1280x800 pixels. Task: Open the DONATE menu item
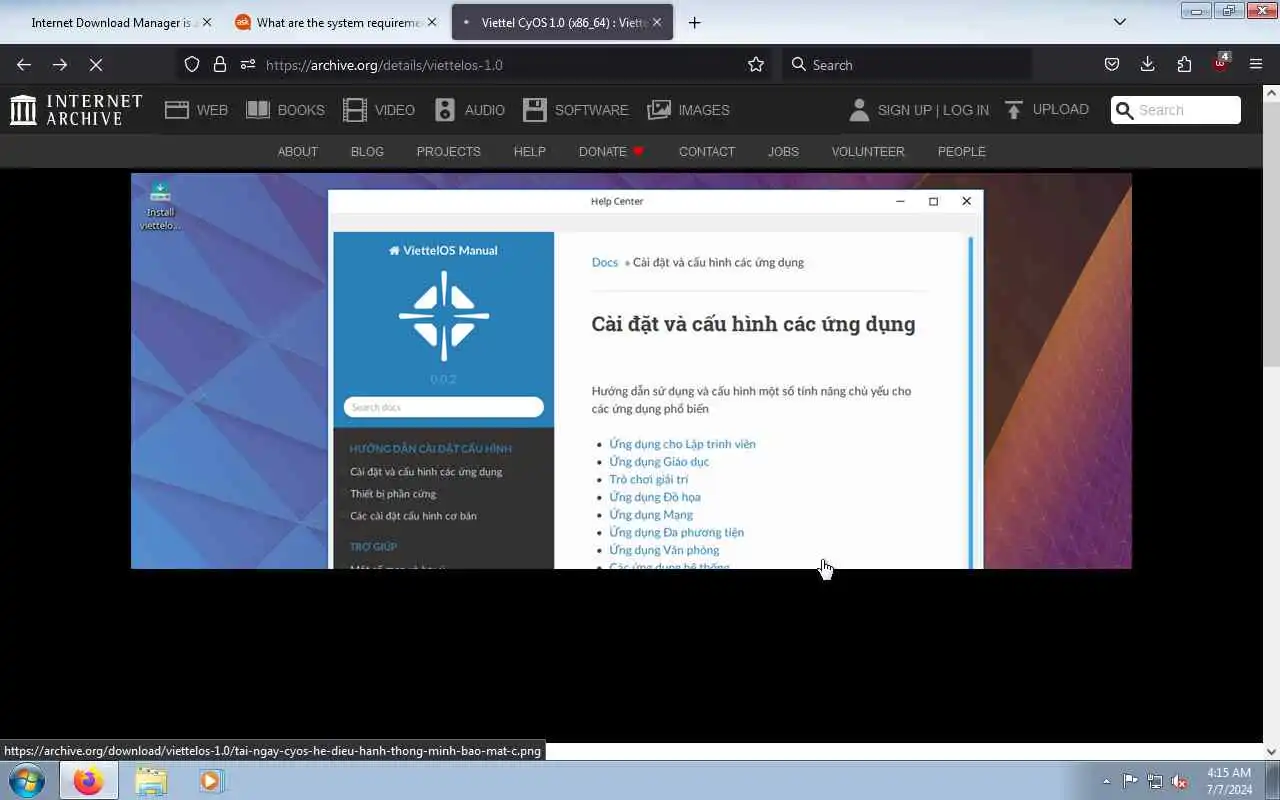[611, 151]
